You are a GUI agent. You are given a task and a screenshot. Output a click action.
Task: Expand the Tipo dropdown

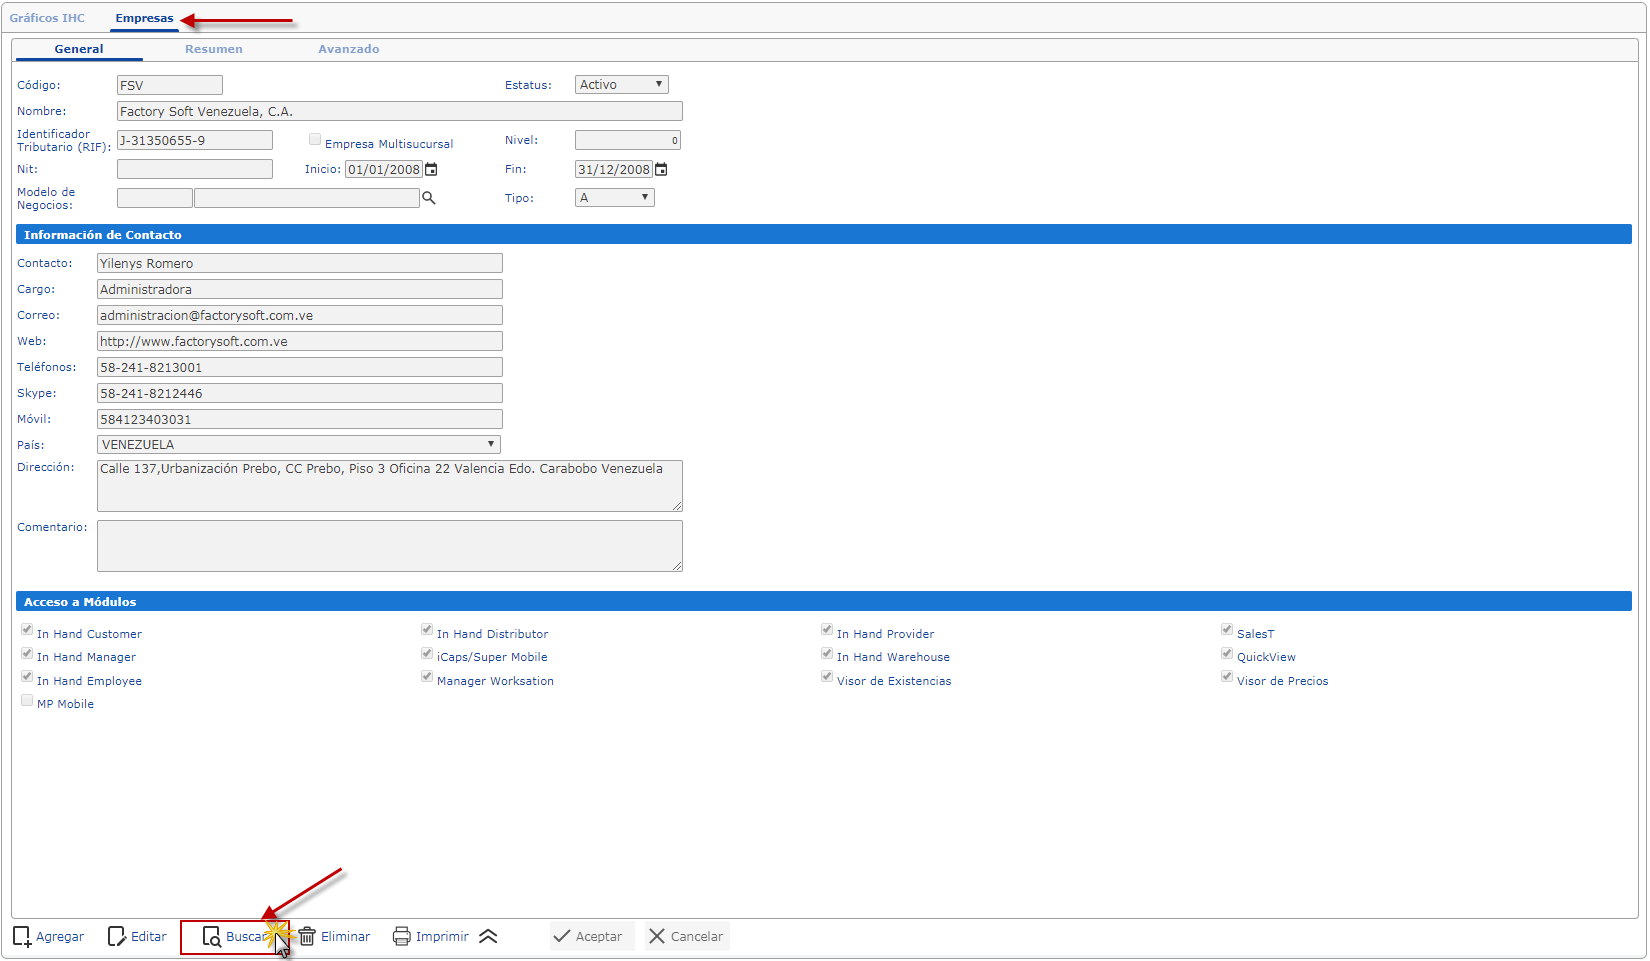pyautogui.click(x=614, y=198)
